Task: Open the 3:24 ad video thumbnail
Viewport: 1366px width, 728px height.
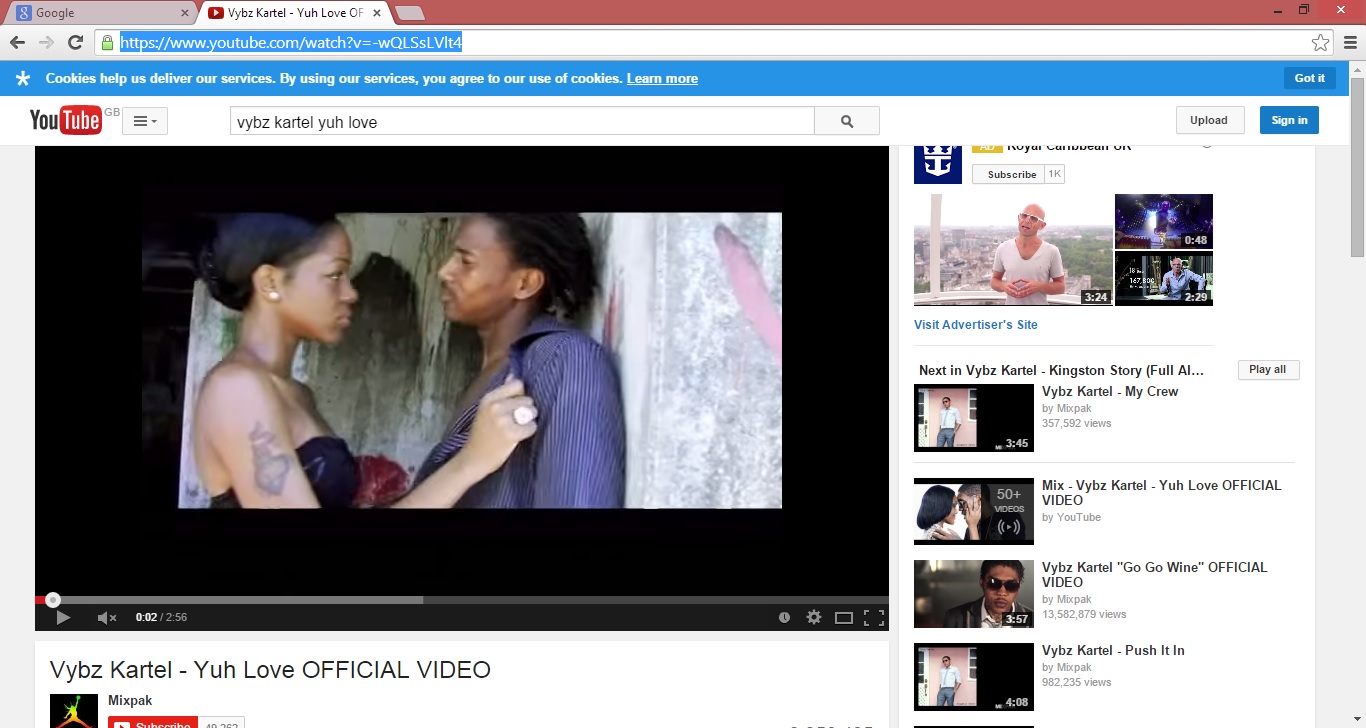Action: [1013, 250]
